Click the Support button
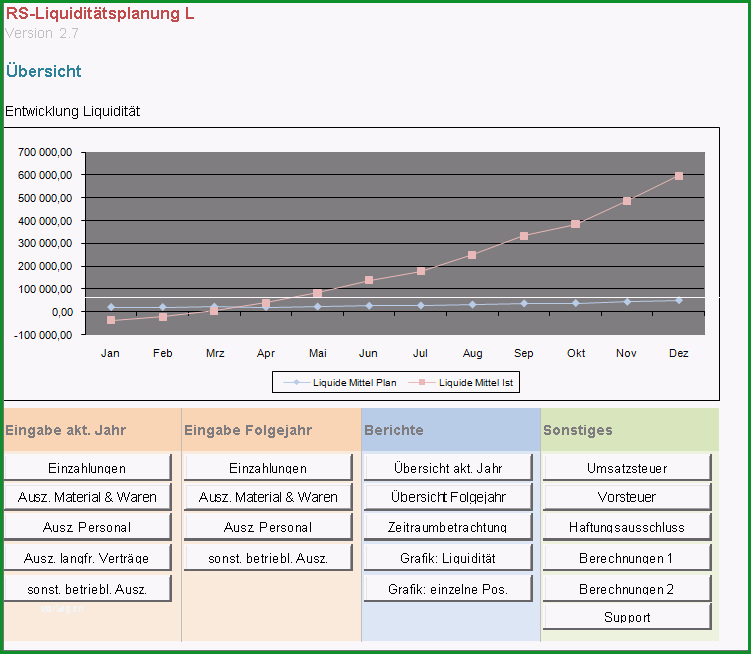The width and height of the screenshot is (751, 654). [627, 617]
